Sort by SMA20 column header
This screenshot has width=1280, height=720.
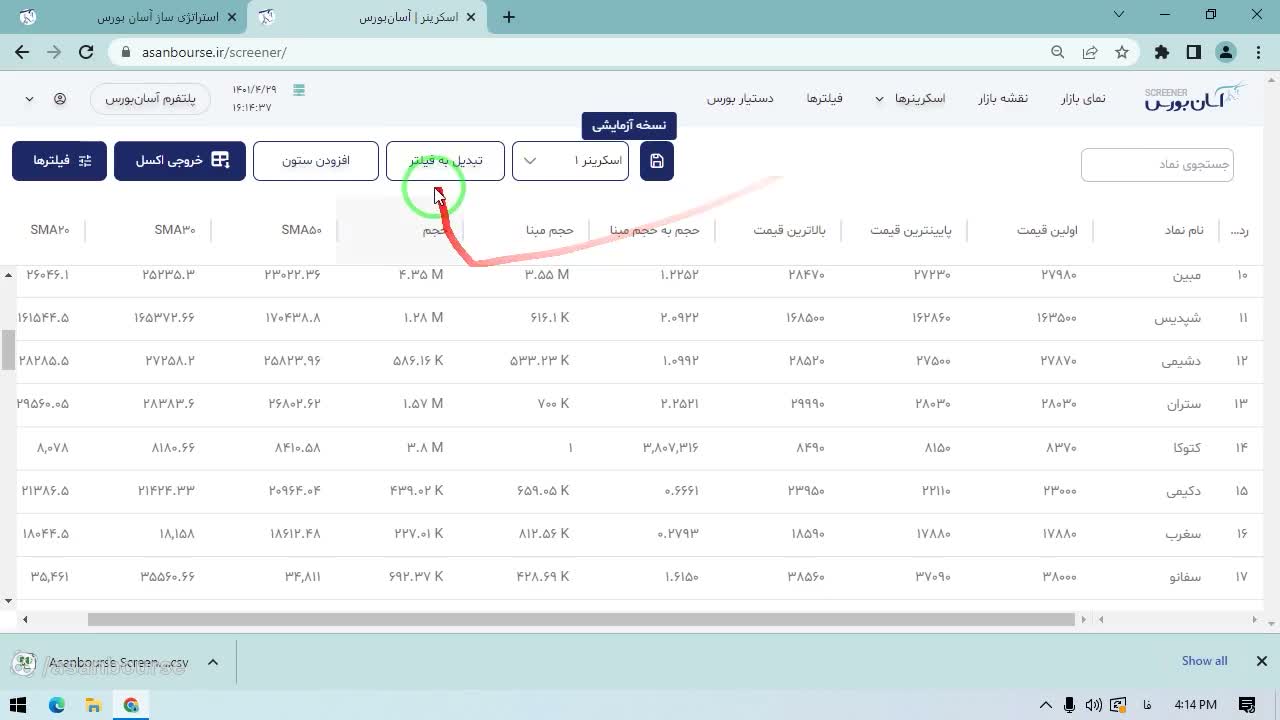point(50,230)
